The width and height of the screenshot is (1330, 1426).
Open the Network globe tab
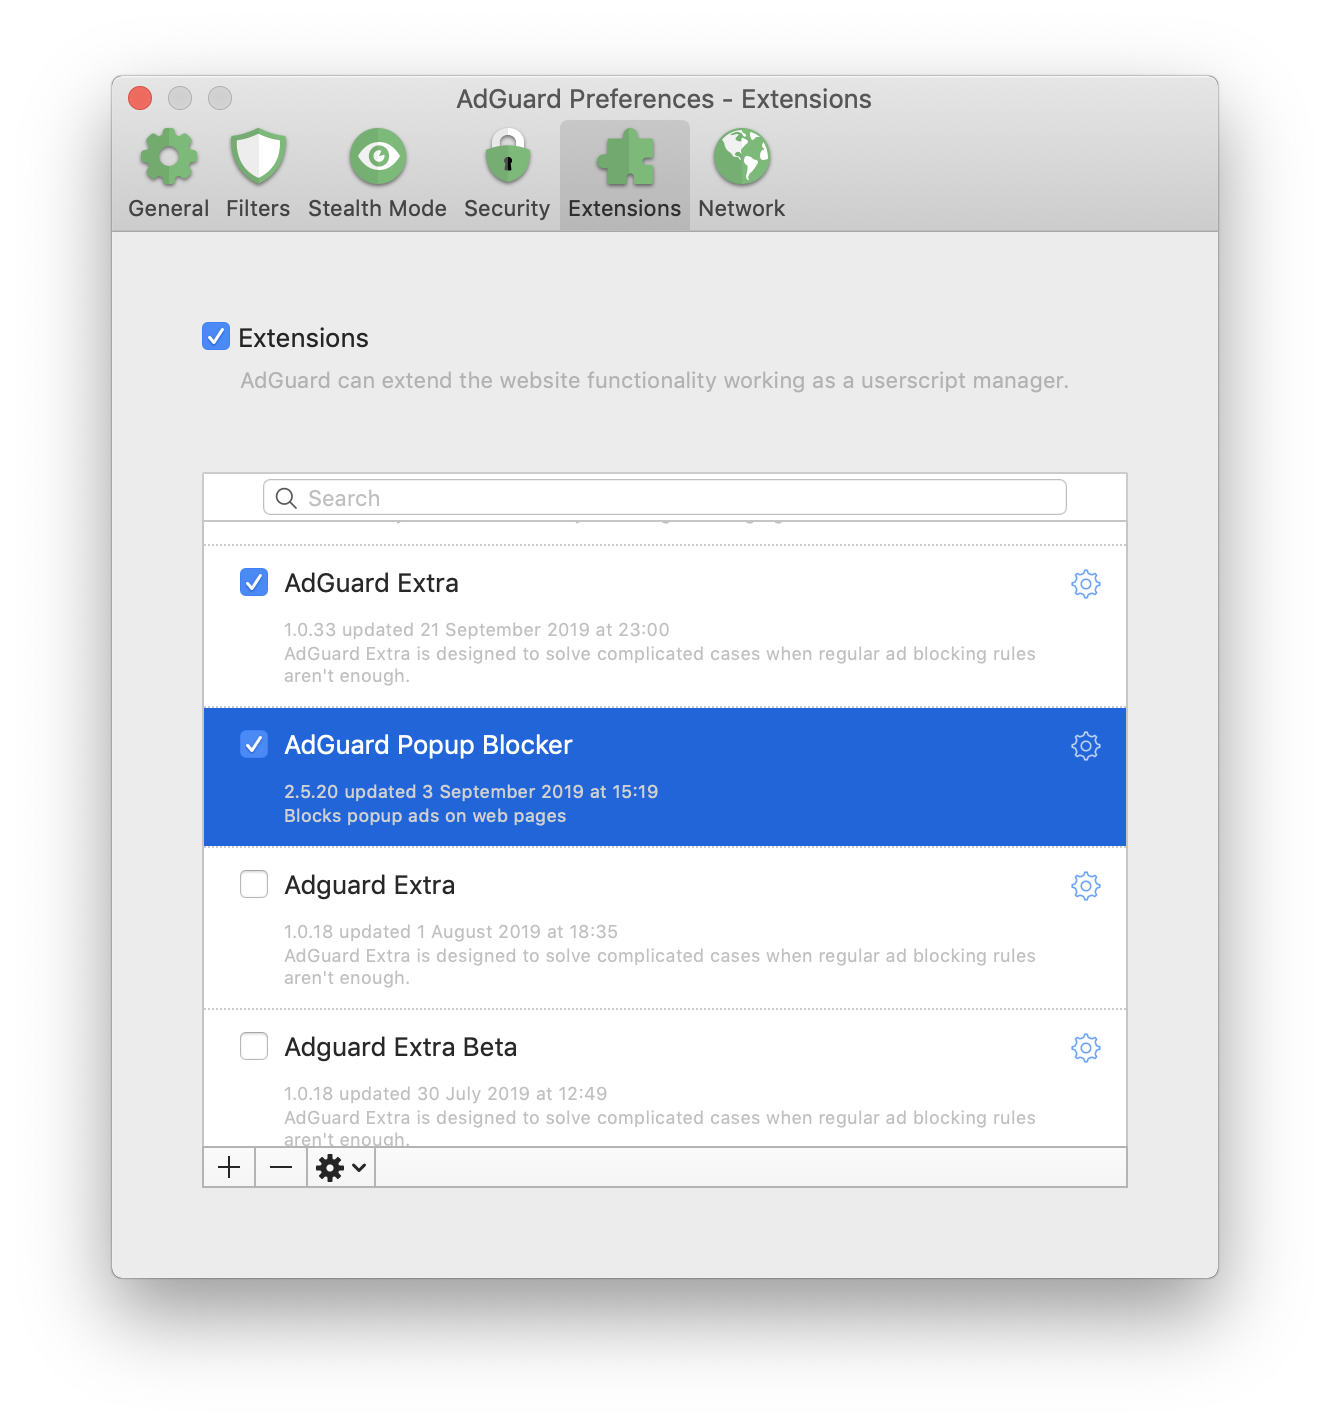(x=741, y=175)
